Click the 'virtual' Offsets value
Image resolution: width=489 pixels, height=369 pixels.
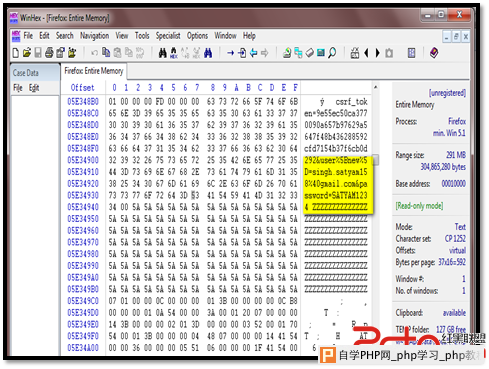pos(457,250)
